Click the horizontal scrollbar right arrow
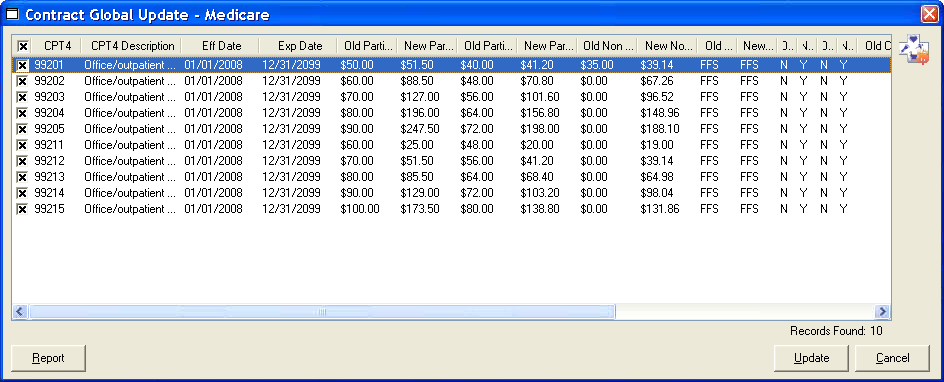944x382 pixels. click(883, 312)
